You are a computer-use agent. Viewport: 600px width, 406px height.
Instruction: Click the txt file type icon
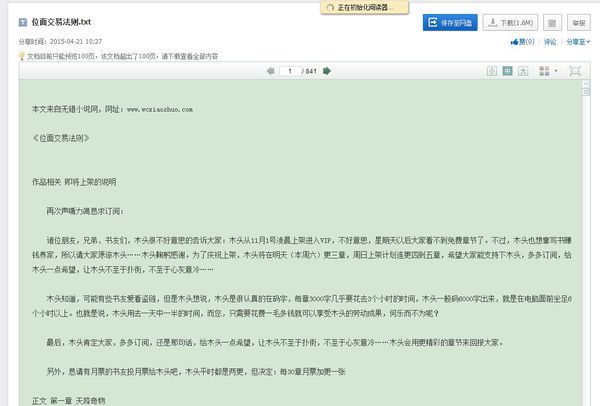point(23,22)
